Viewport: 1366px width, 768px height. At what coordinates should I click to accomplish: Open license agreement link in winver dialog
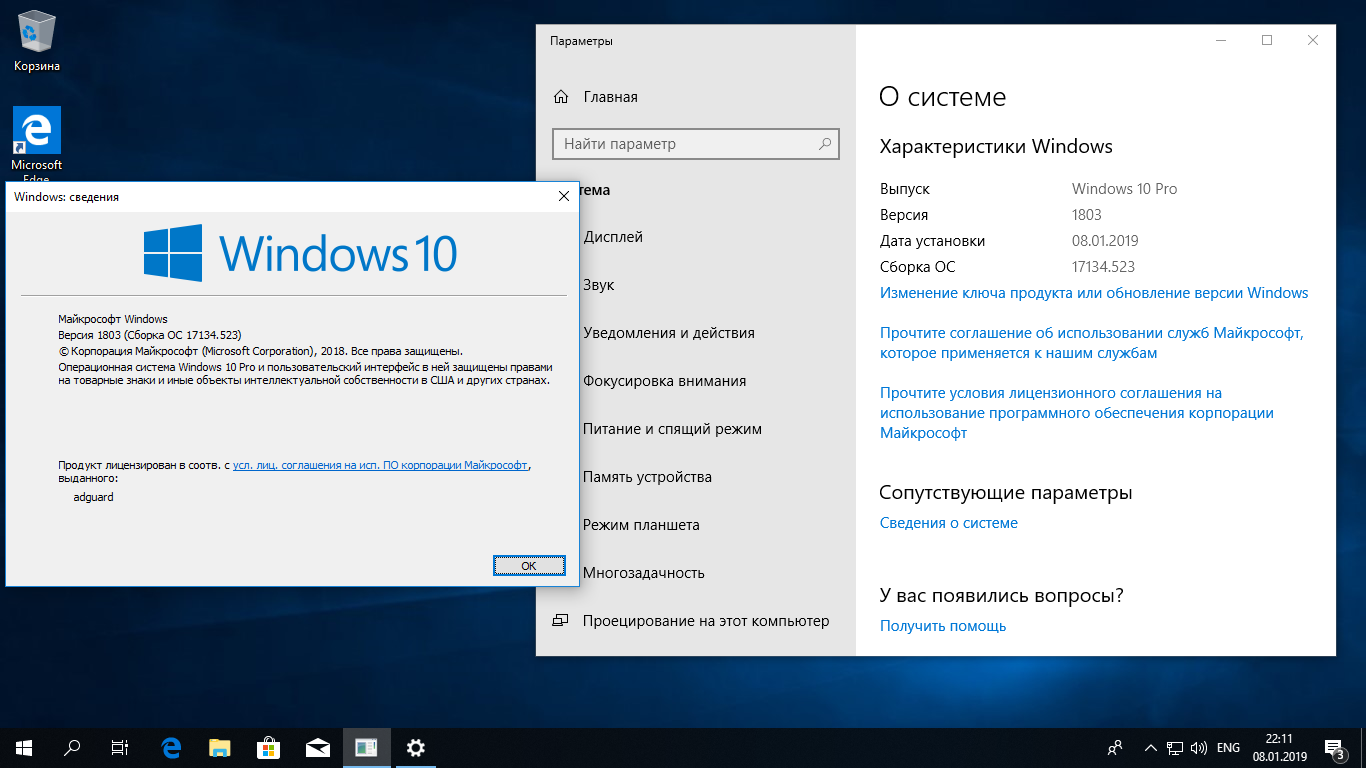381,465
